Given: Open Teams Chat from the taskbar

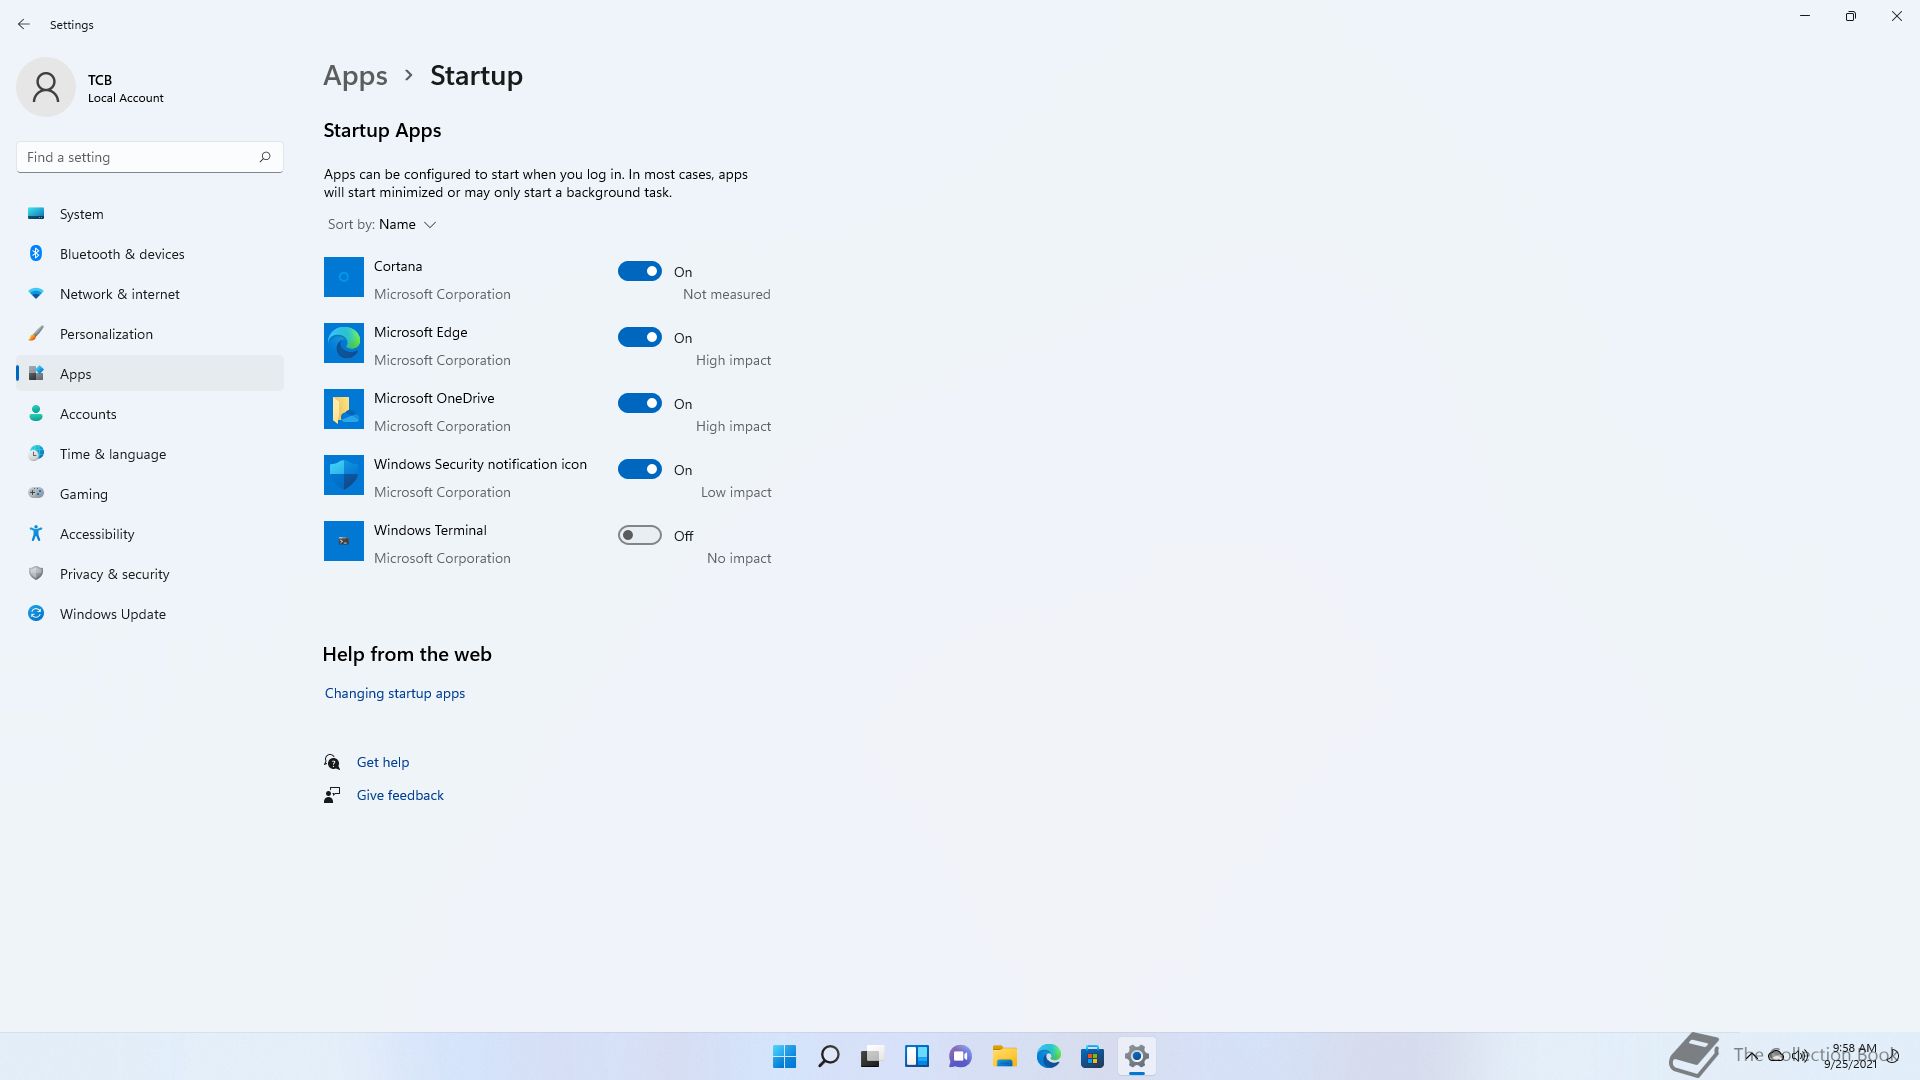Looking at the screenshot, I should 961,1056.
